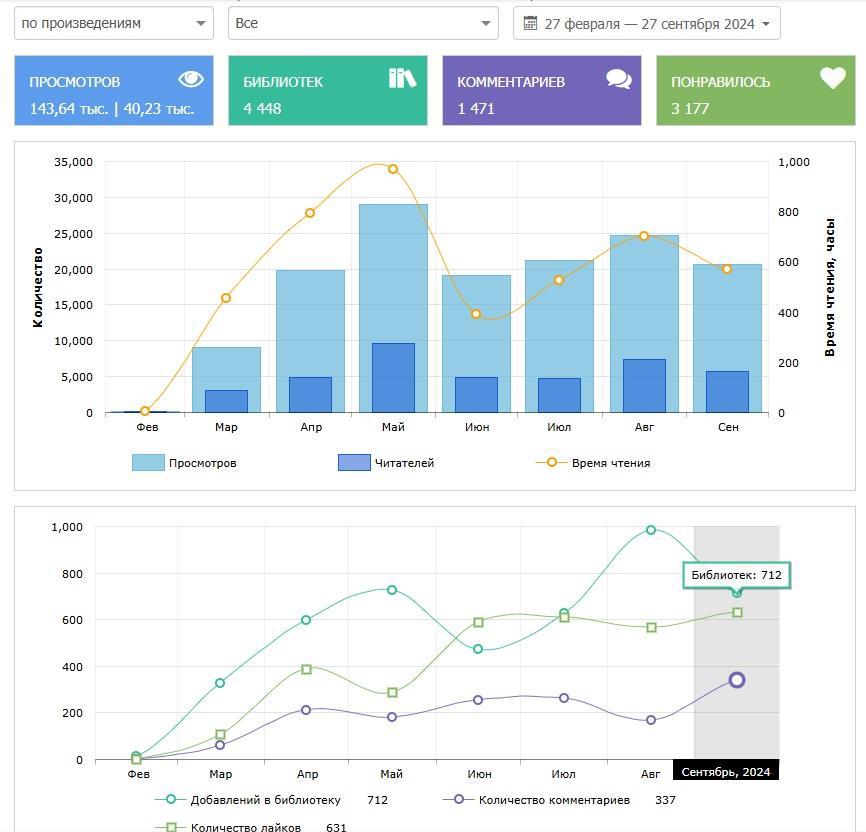Select the Комментариев 1 471 stat card
This screenshot has height=832, width=866.
pos(541,91)
